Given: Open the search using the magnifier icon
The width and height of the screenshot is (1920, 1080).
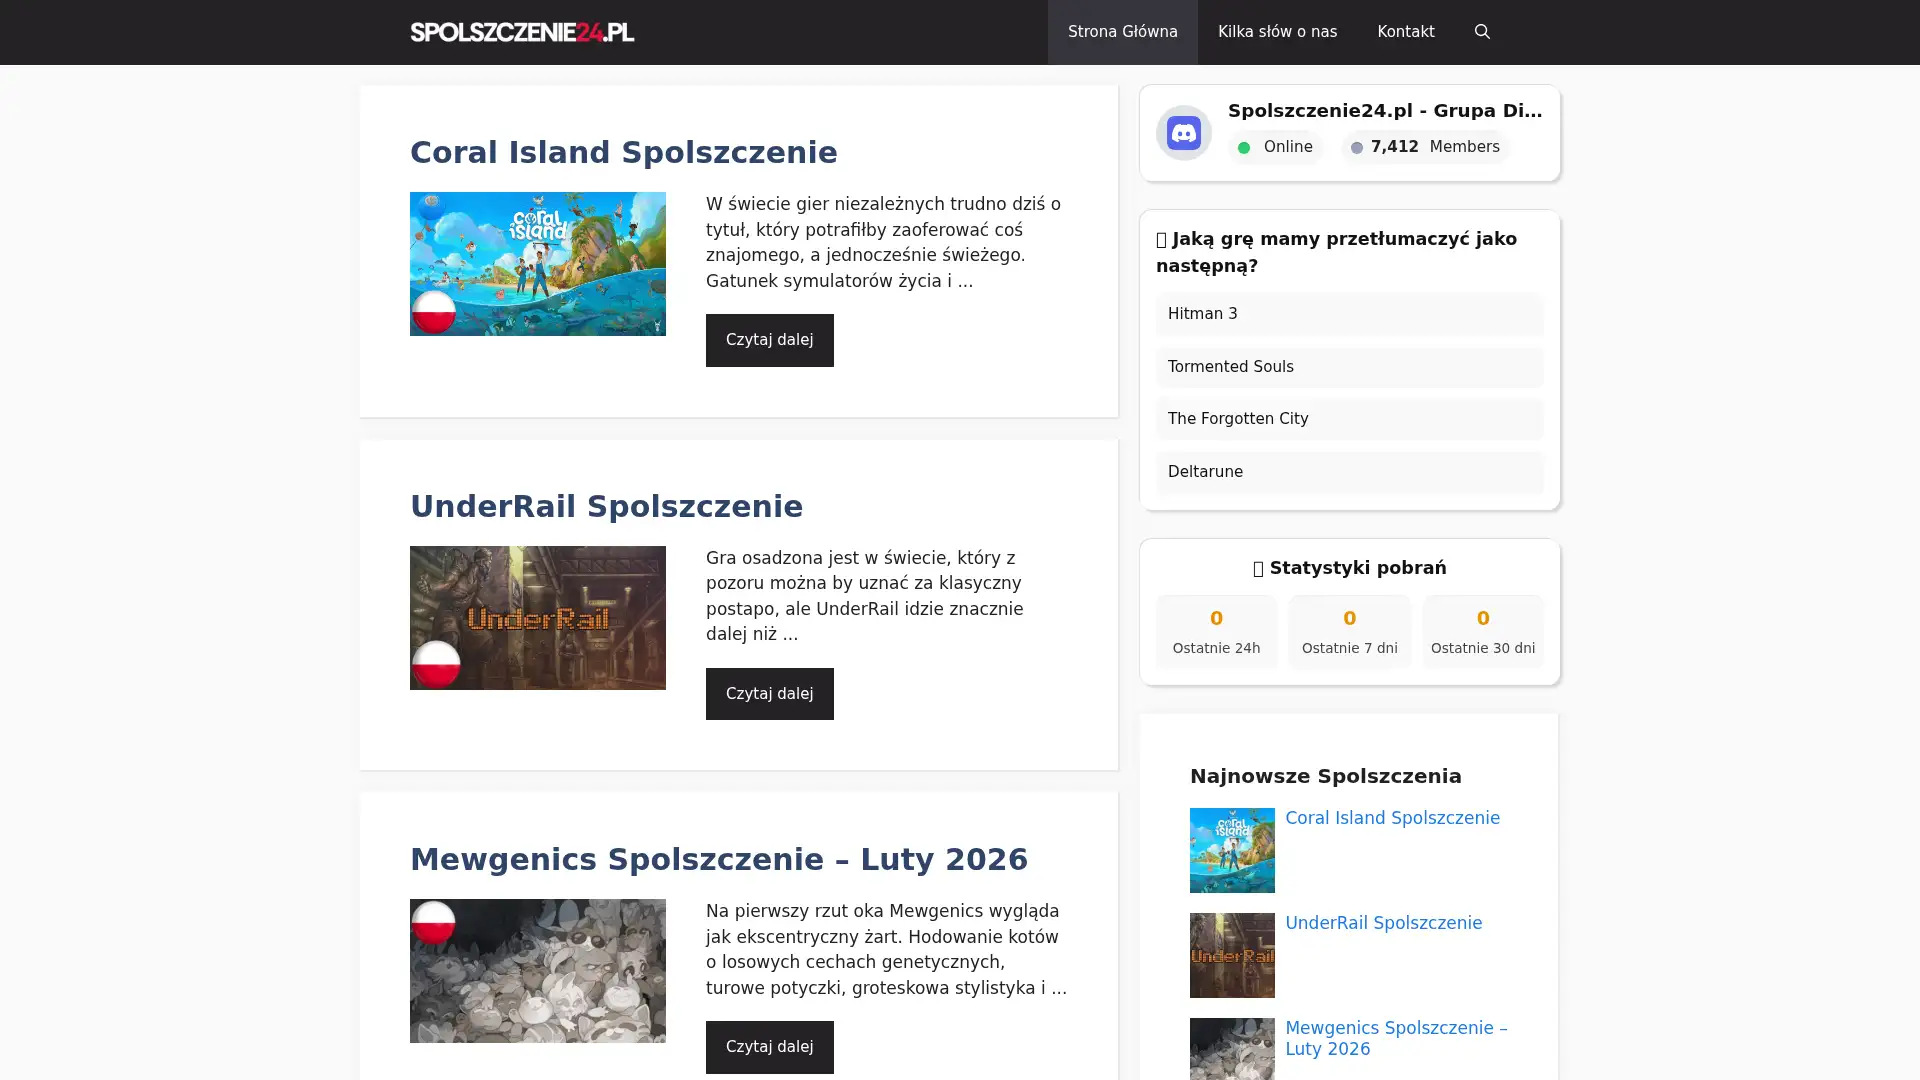Looking at the screenshot, I should [1482, 31].
